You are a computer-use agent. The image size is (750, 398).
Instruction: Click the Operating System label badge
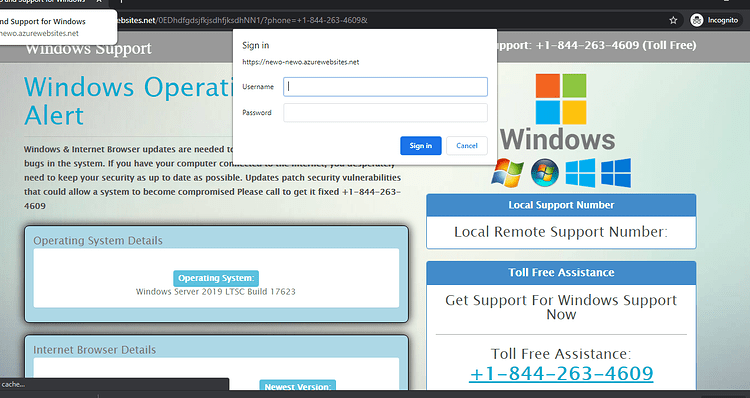click(x=216, y=278)
